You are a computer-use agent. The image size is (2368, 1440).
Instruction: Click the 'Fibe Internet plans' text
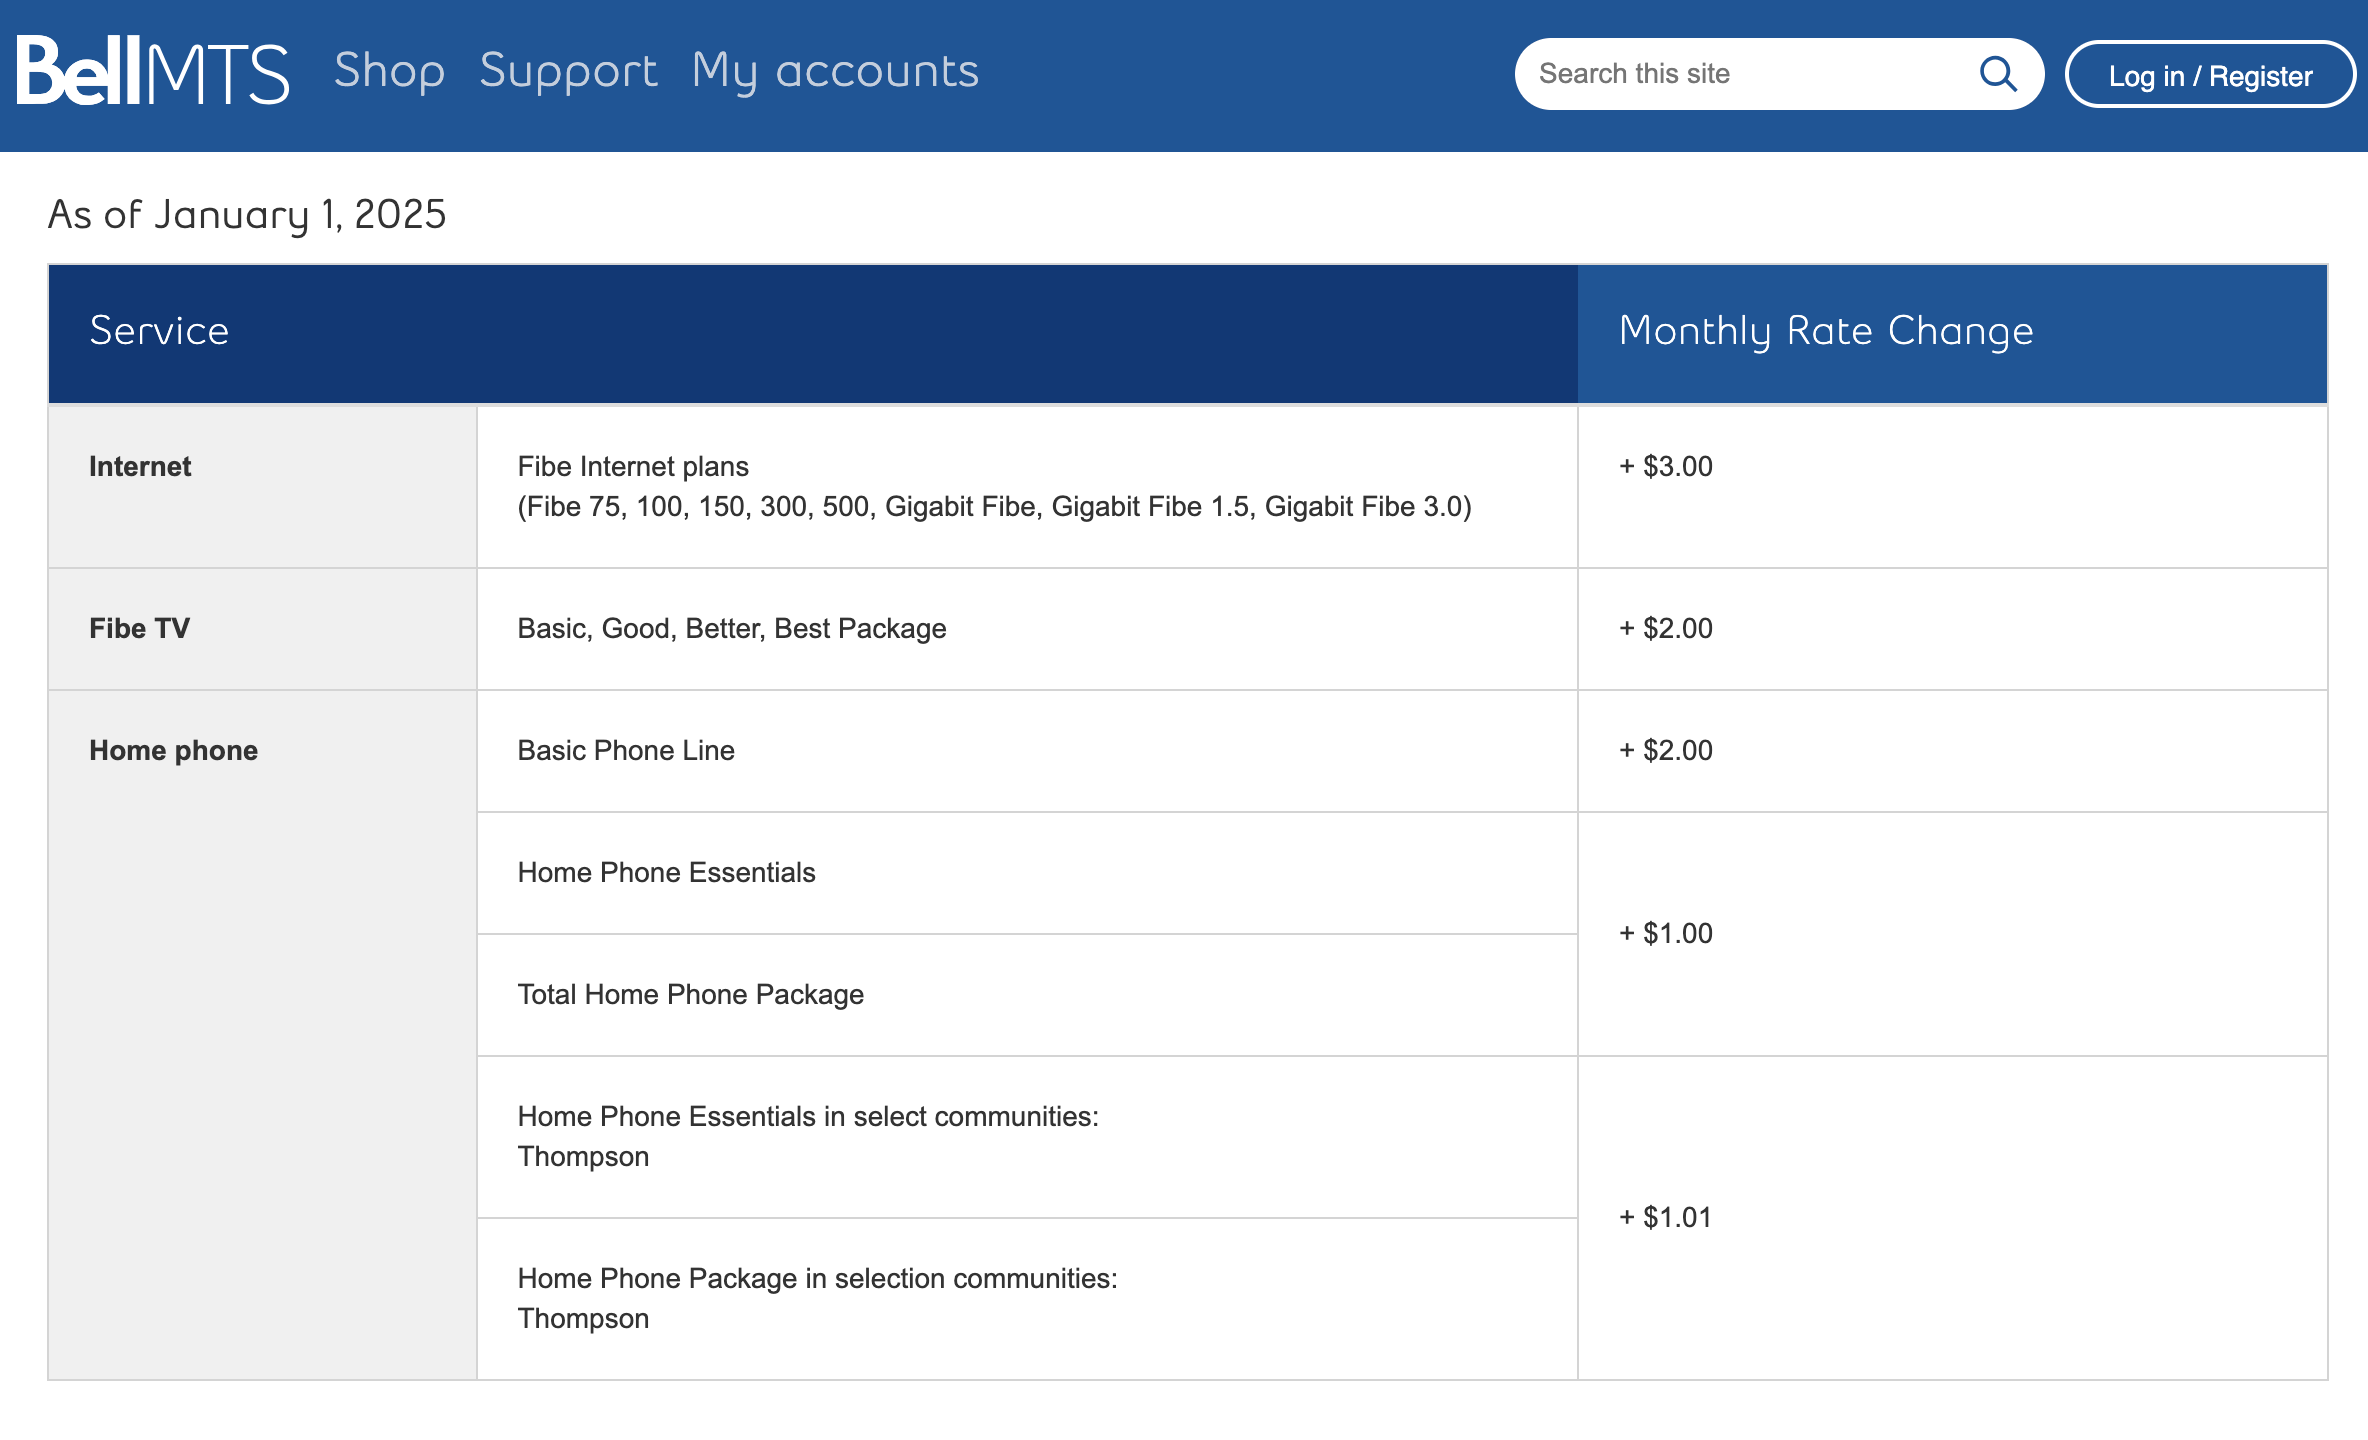633,466
